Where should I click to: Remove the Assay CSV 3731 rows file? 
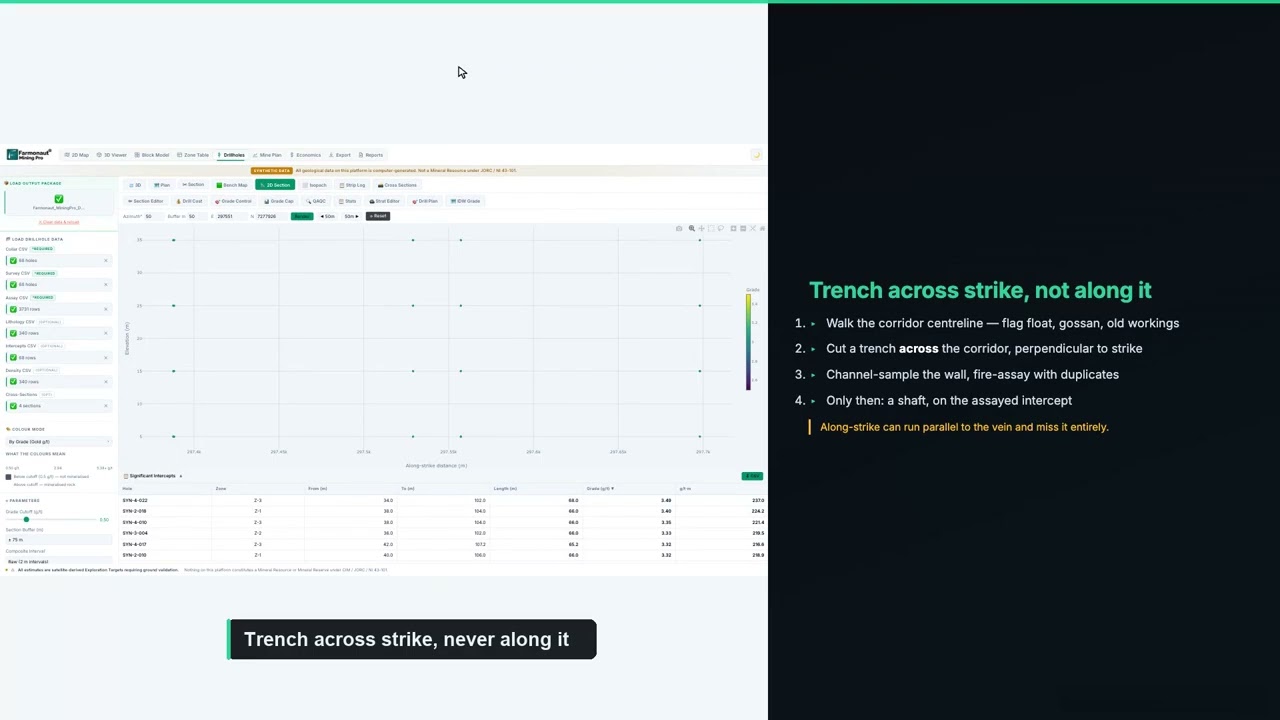coord(106,309)
